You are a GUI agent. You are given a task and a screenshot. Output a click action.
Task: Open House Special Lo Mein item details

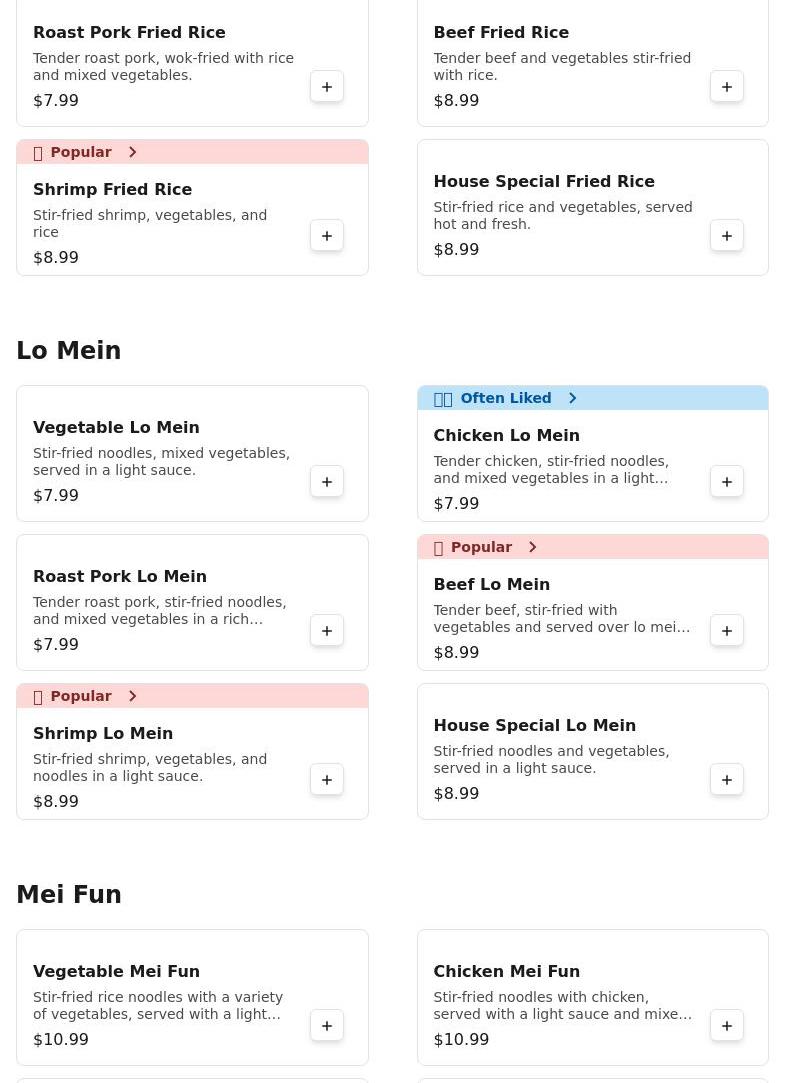(x=534, y=725)
